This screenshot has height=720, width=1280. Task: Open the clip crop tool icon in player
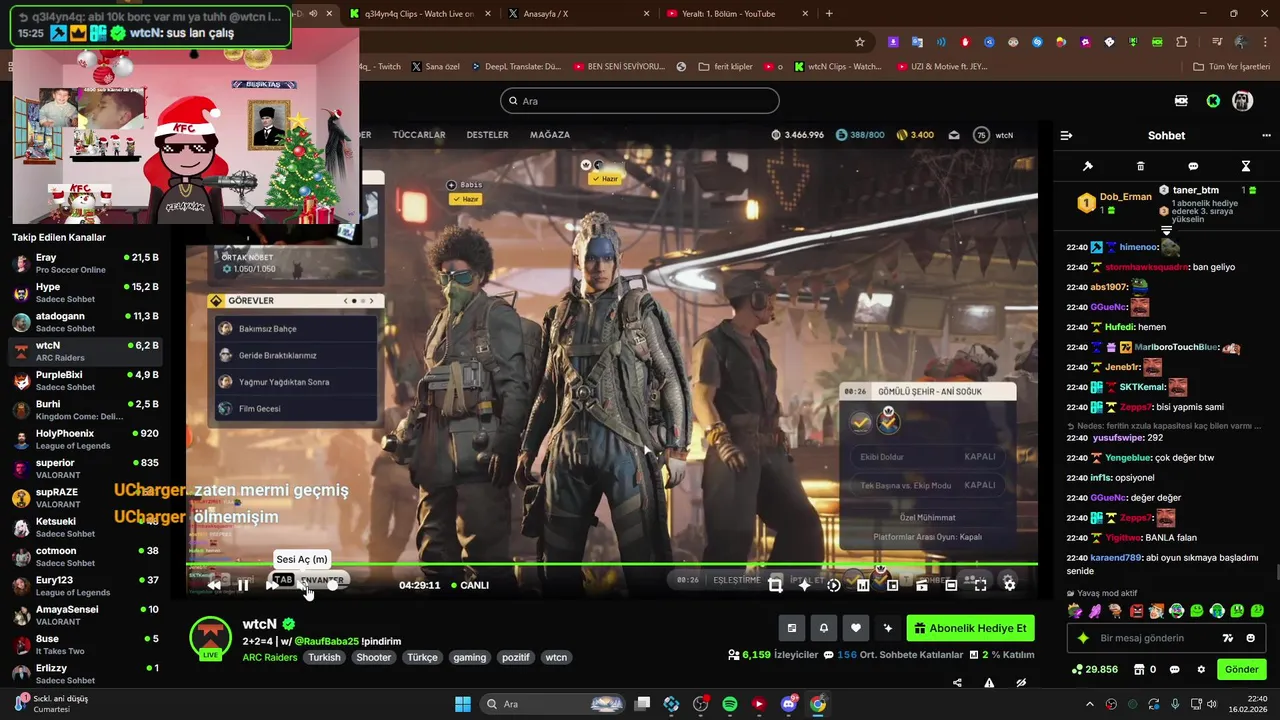pos(775,585)
